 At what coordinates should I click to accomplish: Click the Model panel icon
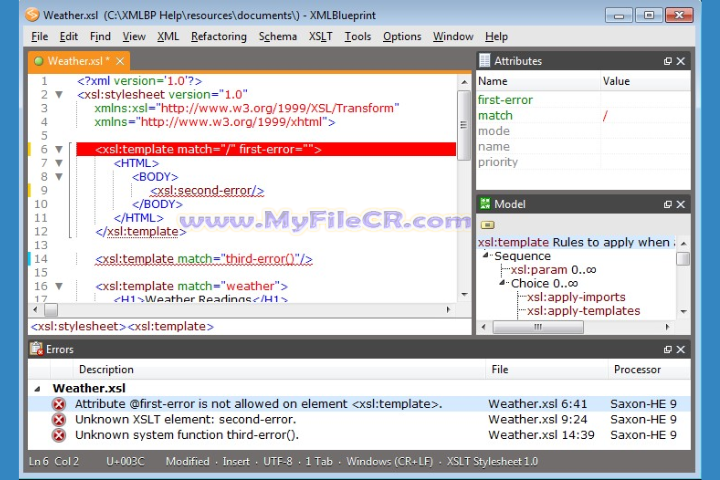point(485,203)
